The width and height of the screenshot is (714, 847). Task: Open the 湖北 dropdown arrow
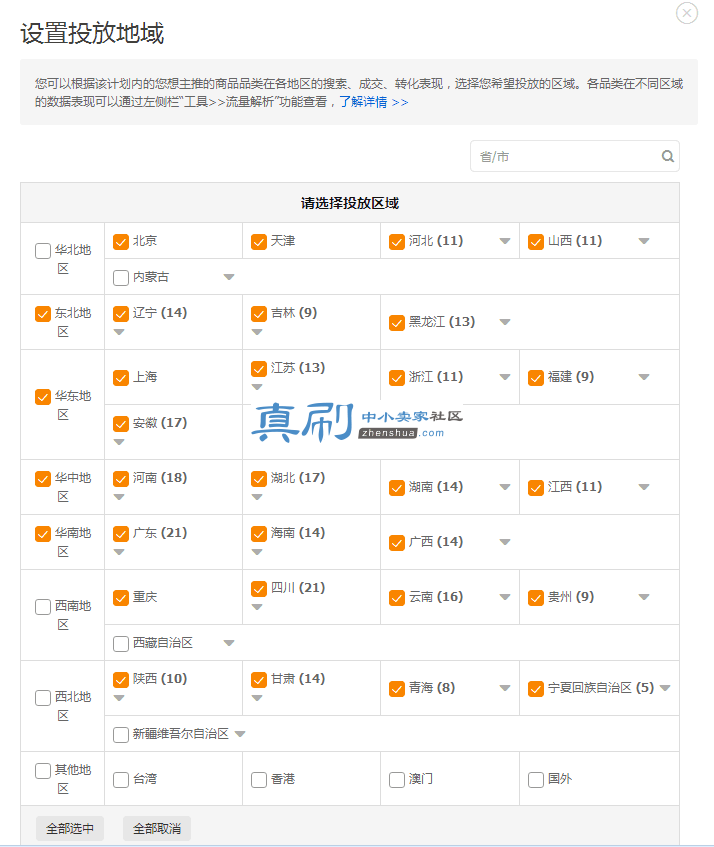(x=257, y=497)
